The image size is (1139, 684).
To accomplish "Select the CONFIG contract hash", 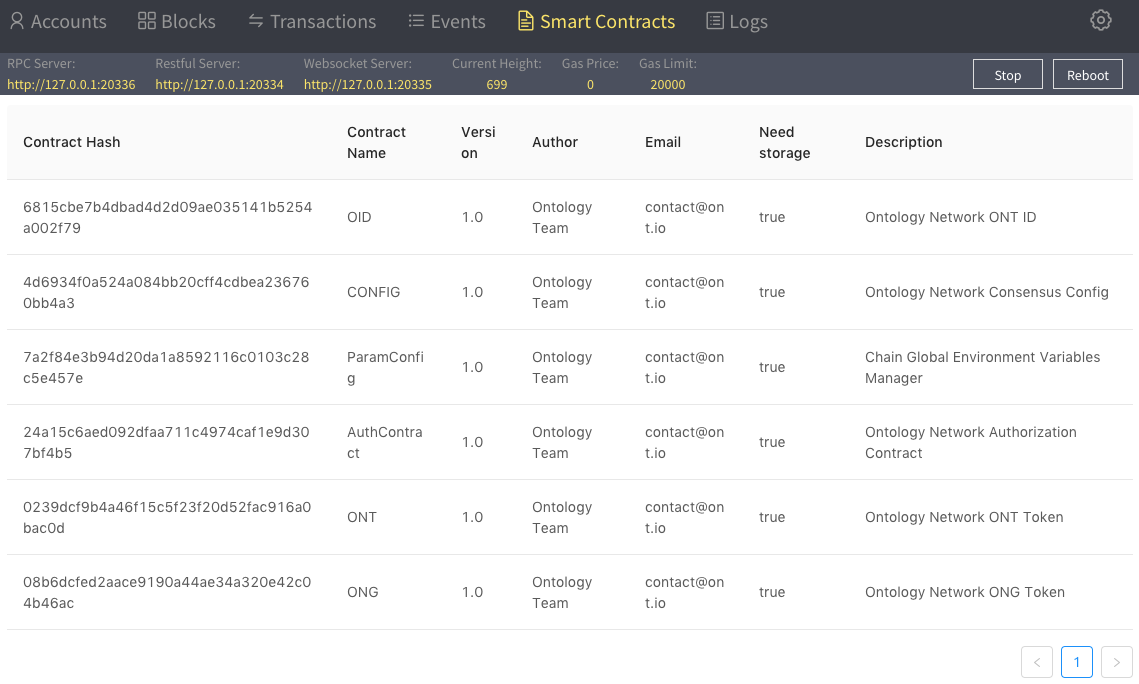I will [x=166, y=292].
